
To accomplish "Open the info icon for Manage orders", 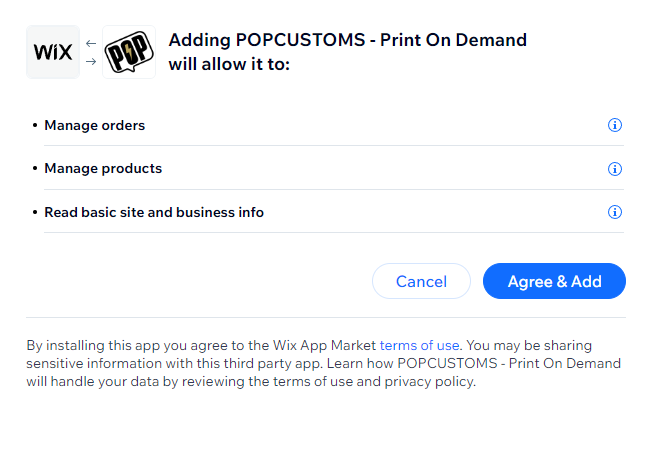I will click(x=615, y=125).
